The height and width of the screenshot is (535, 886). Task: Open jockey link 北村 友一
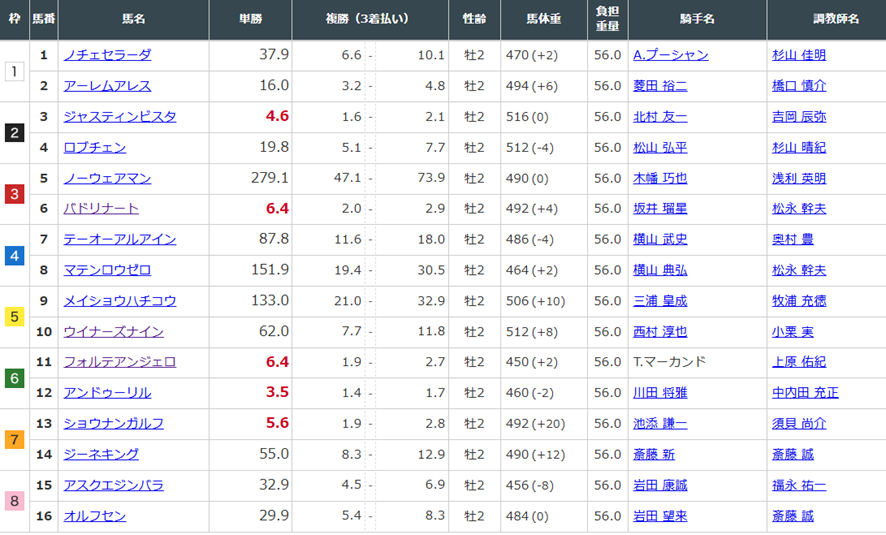click(660, 116)
